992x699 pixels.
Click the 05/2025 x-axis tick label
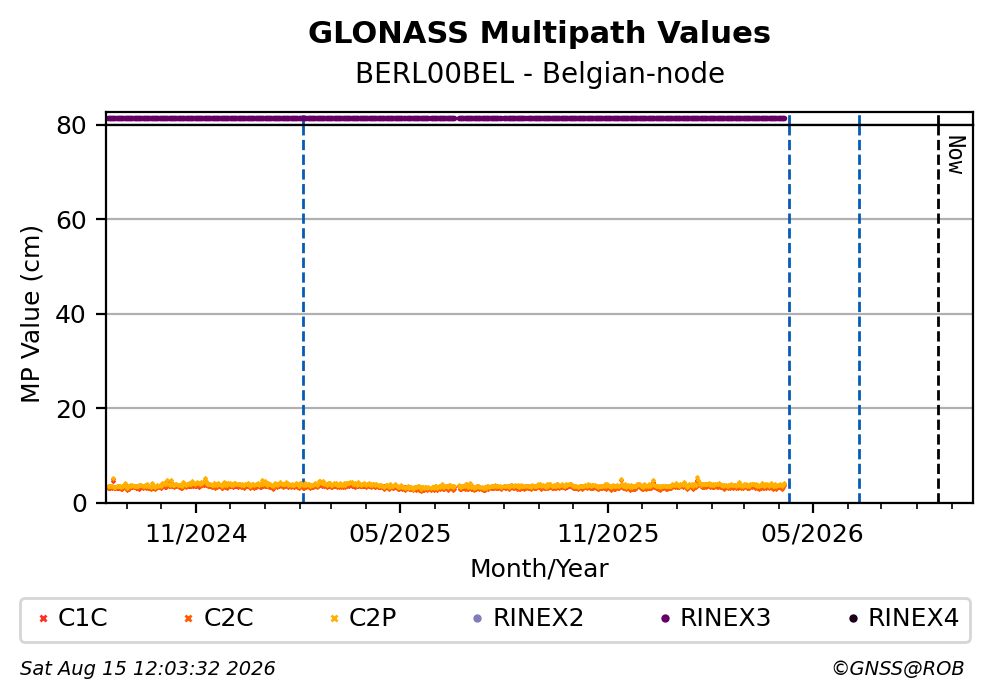[400, 535]
